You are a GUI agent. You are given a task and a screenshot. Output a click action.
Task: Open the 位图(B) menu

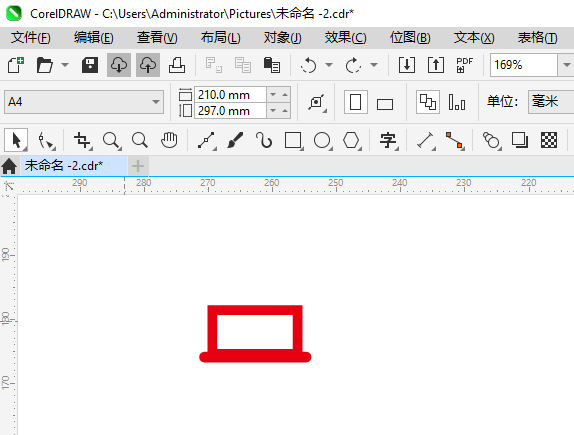point(410,38)
